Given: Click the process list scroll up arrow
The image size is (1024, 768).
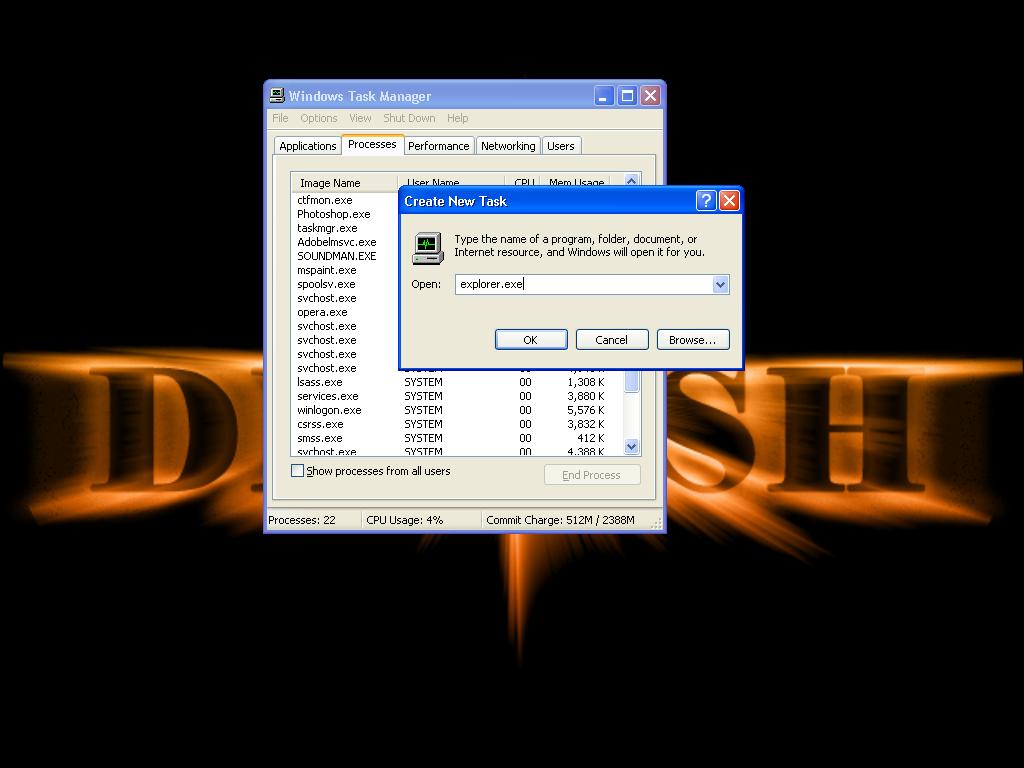Looking at the screenshot, I should pos(631,180).
